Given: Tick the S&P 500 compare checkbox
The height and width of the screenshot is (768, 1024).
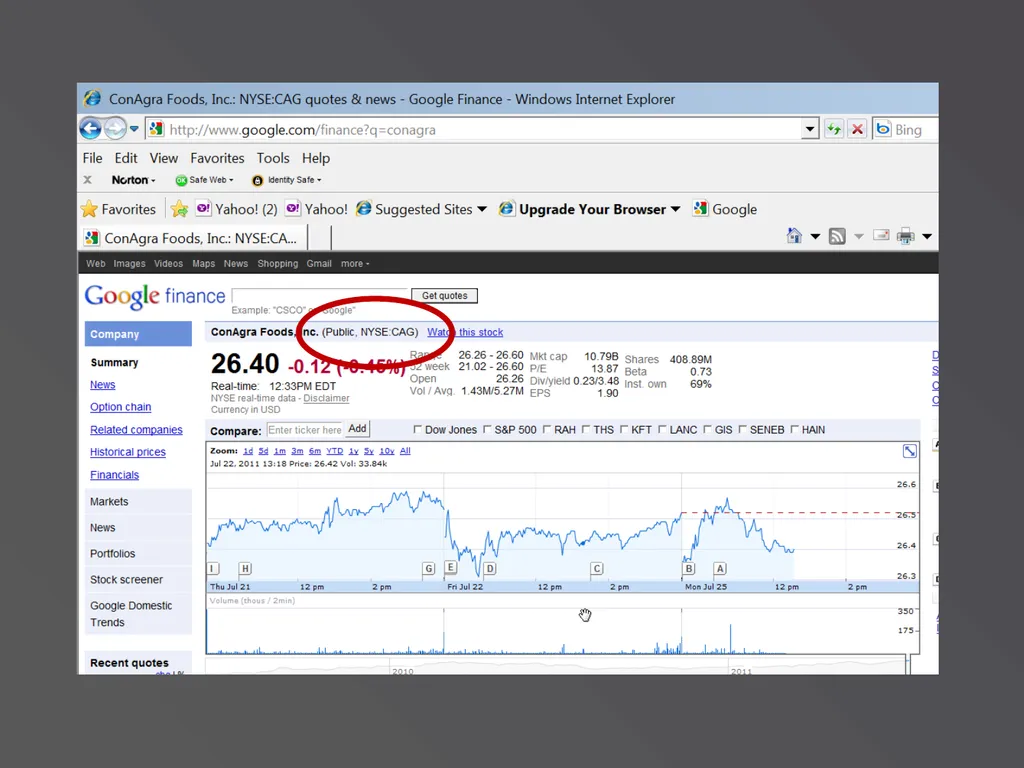Looking at the screenshot, I should coord(487,429).
